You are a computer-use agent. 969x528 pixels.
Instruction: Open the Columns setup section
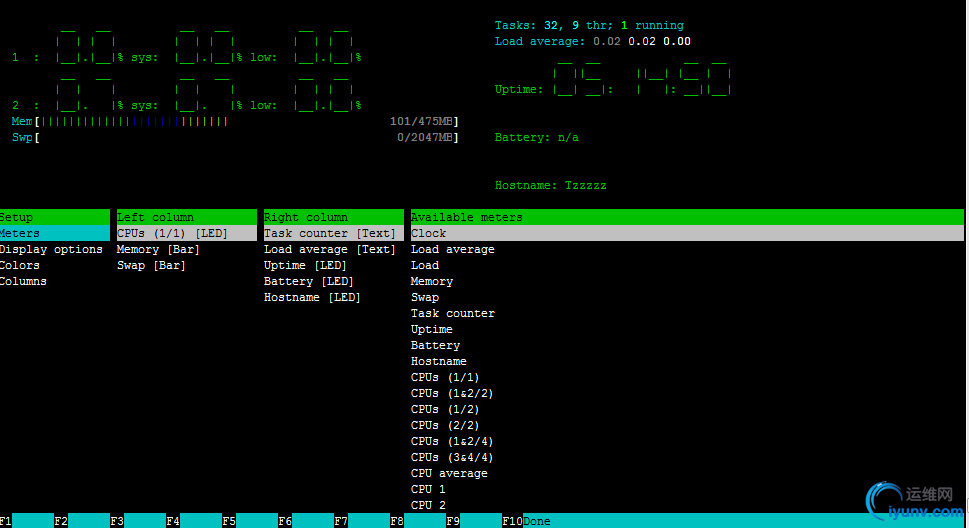[x=23, y=281]
